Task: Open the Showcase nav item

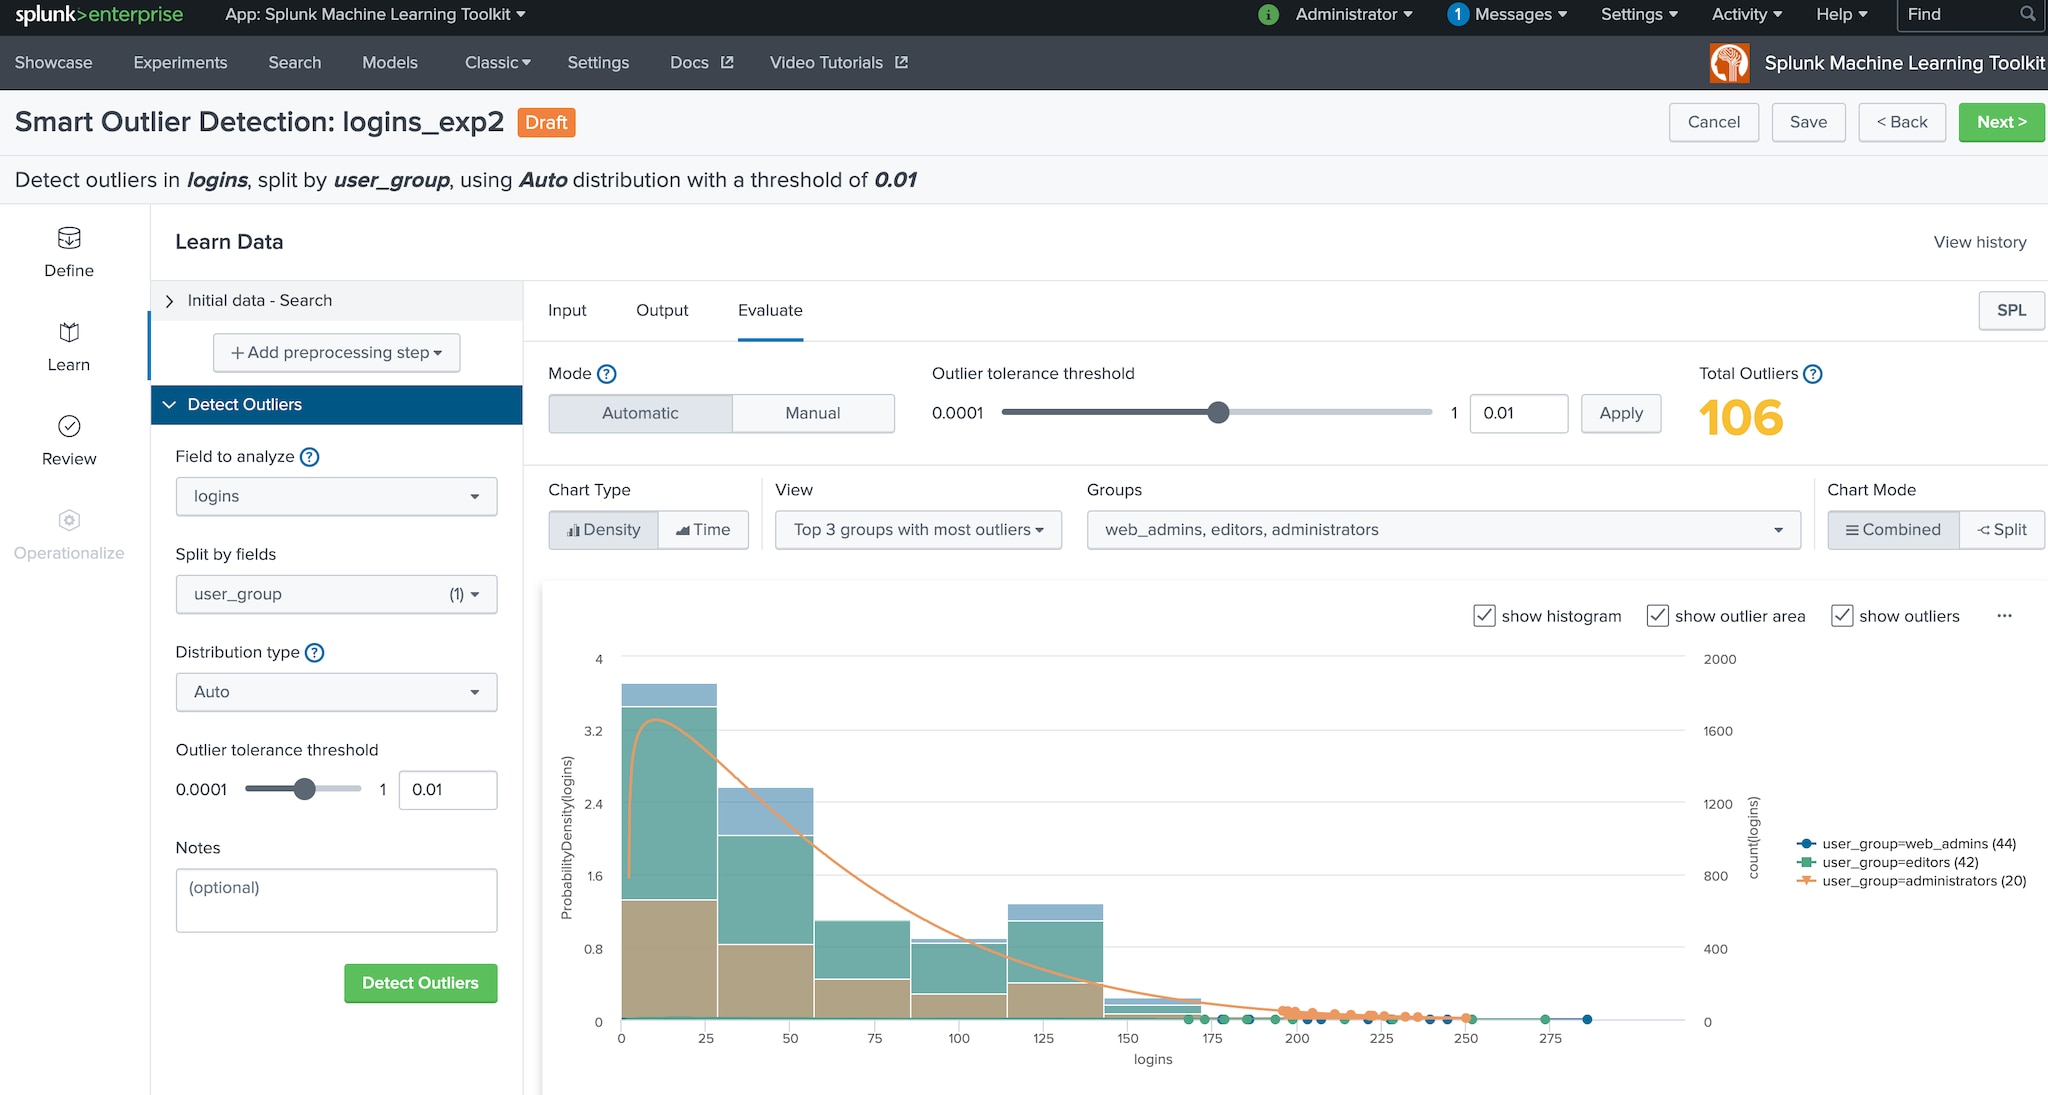Action: [53, 62]
